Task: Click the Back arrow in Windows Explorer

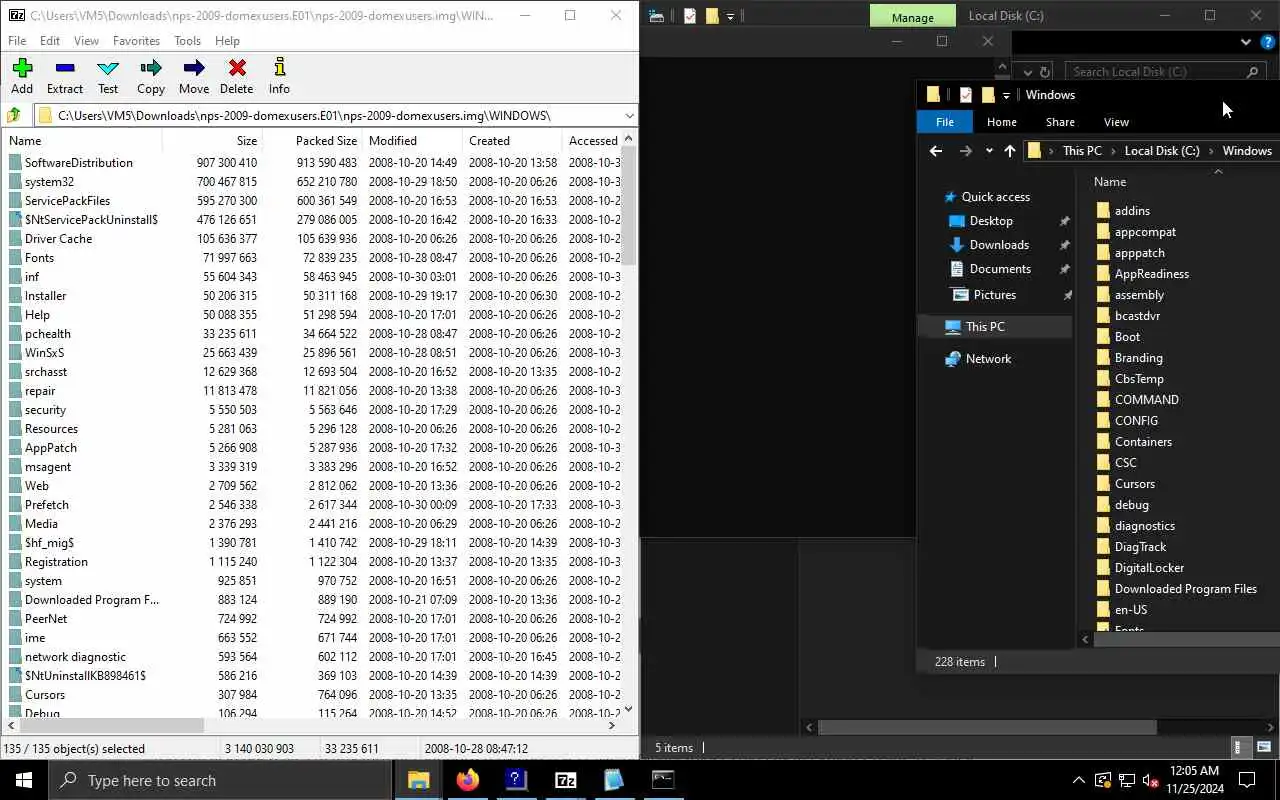Action: coord(935,151)
